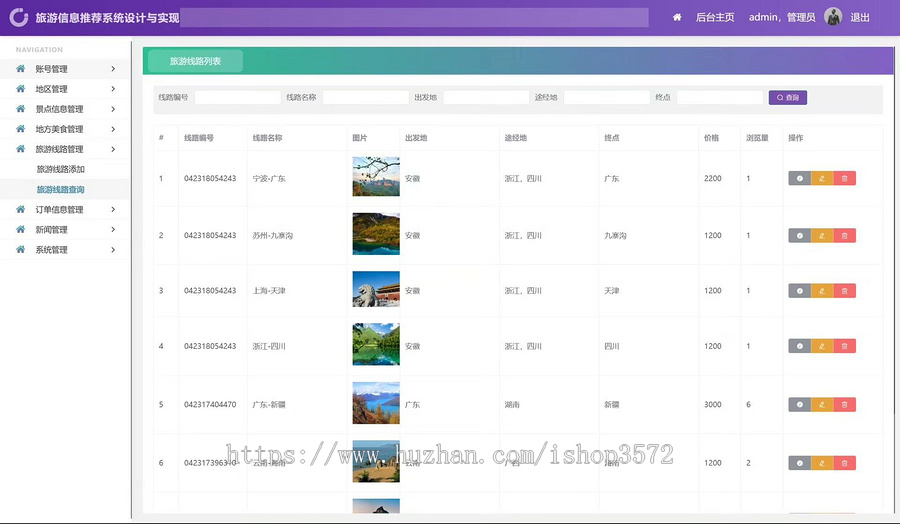View details of the 苏州-九寨沟 route
900x524 pixels.
click(x=800, y=235)
